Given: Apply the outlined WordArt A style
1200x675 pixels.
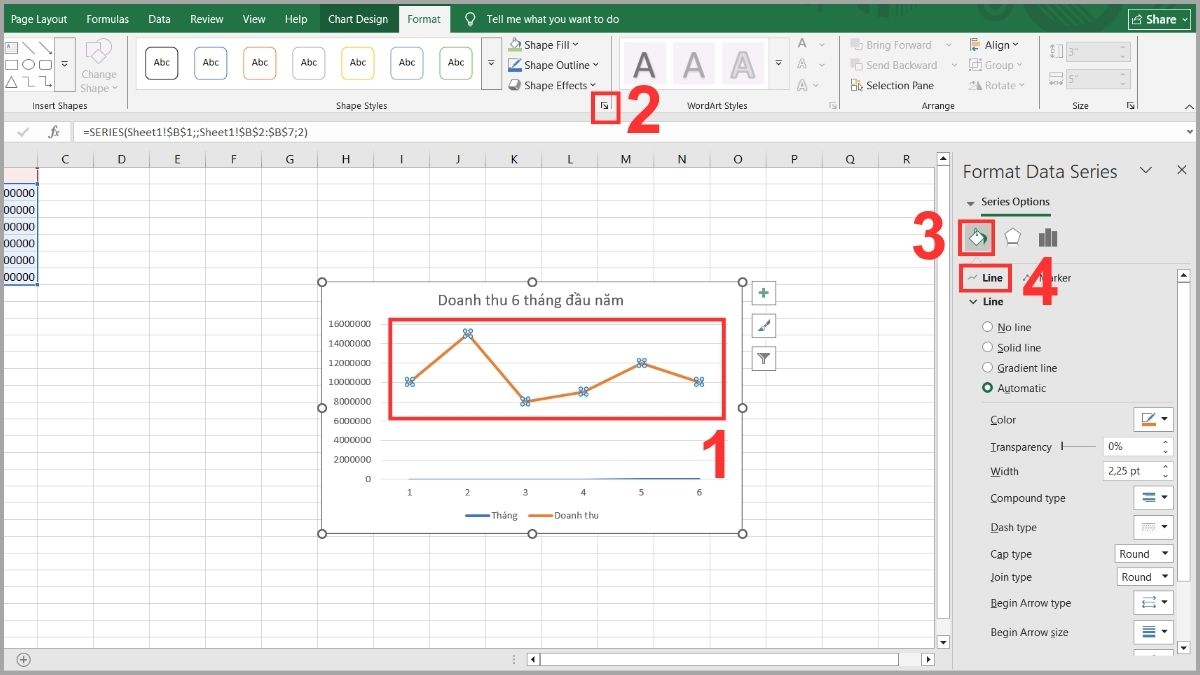Looking at the screenshot, I should (x=742, y=65).
